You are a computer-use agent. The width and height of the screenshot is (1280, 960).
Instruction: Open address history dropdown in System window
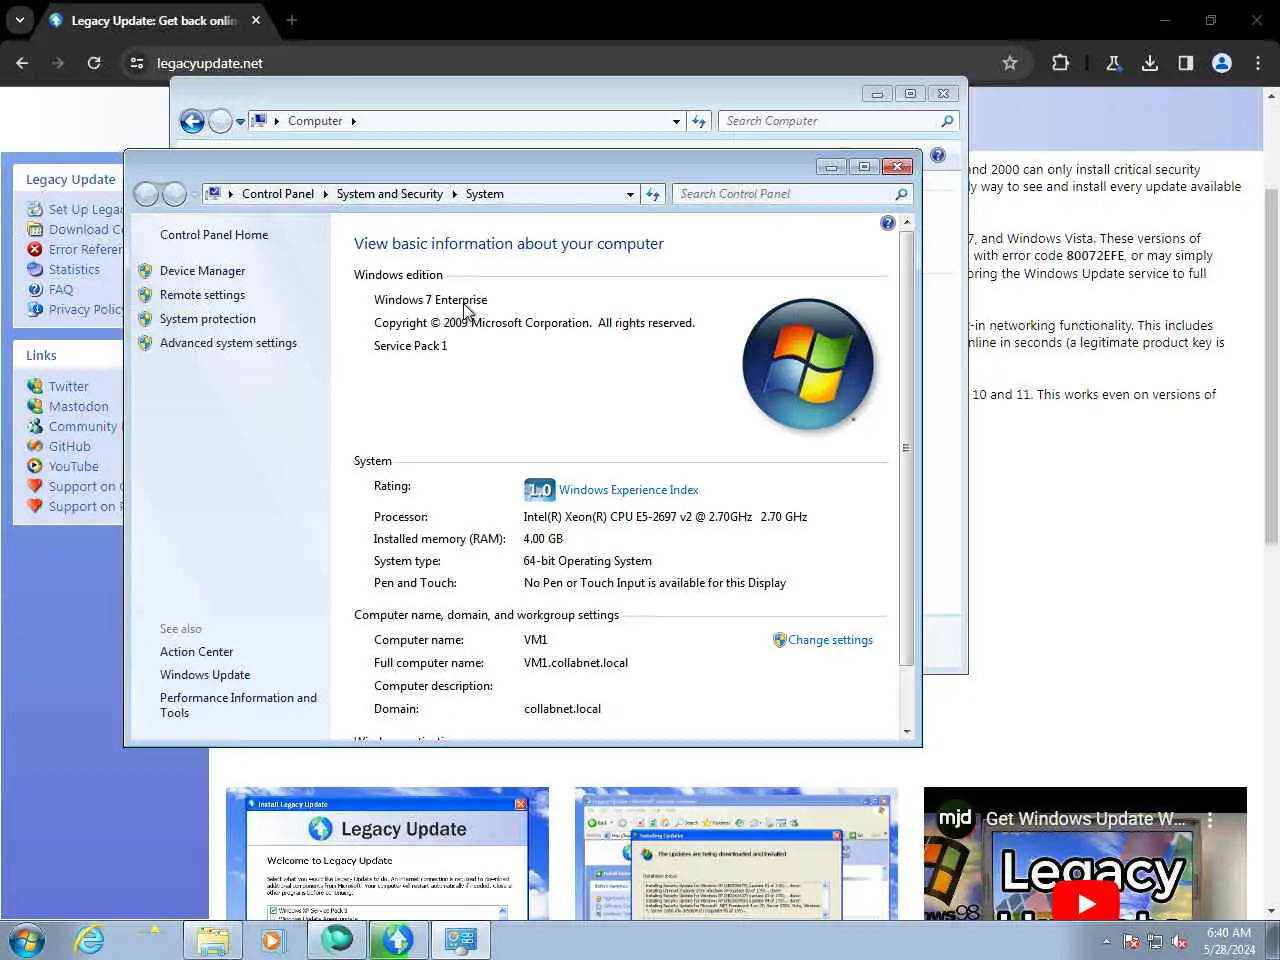[x=630, y=194]
